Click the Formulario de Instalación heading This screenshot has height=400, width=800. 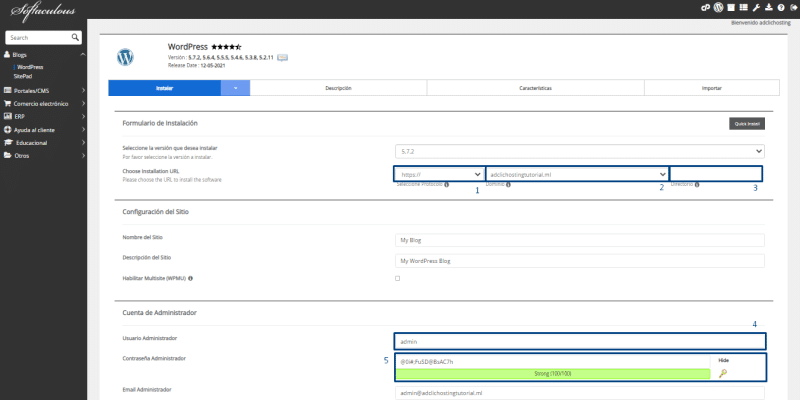point(160,123)
